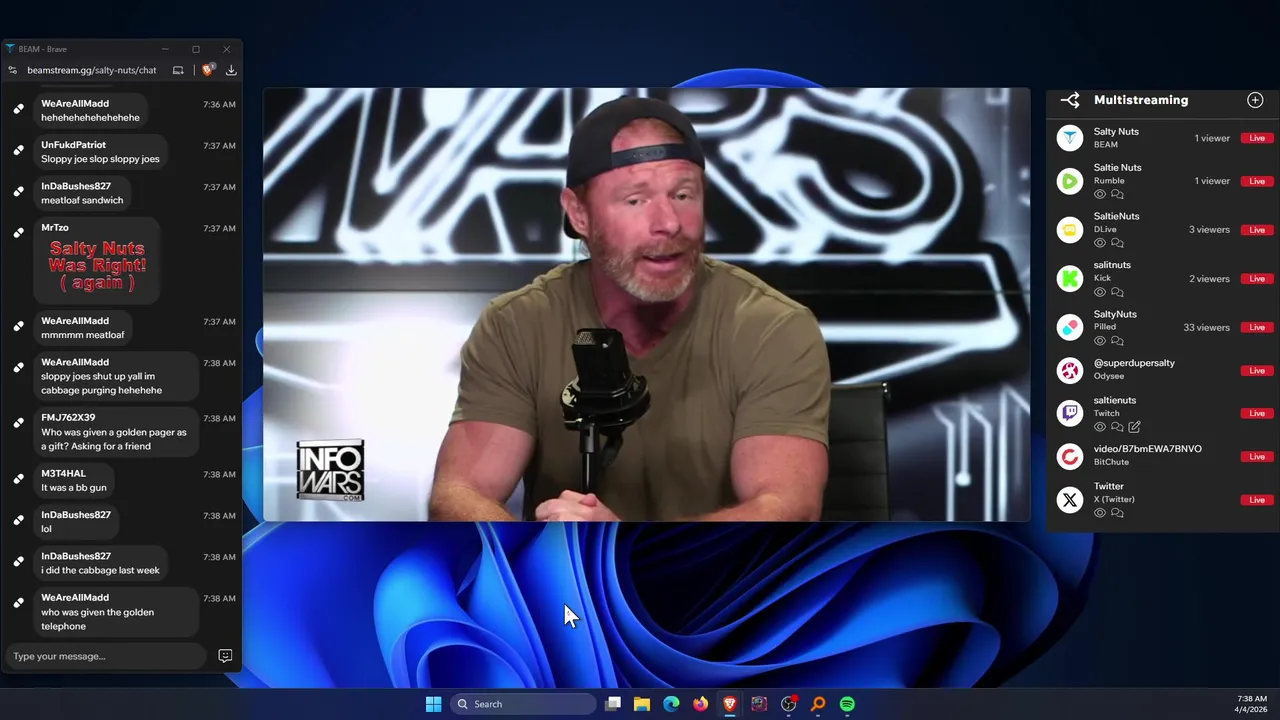Click the Live badge on the Pilled row
Screen dimensions: 1280x720
coord(1257,327)
